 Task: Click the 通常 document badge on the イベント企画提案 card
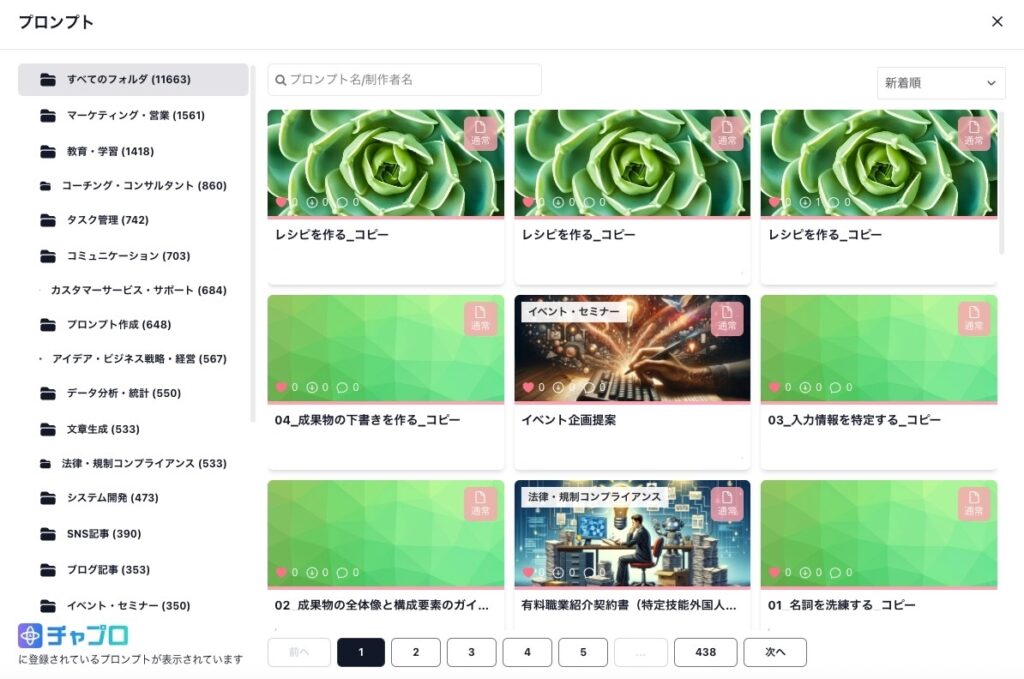pyautogui.click(x=727, y=318)
